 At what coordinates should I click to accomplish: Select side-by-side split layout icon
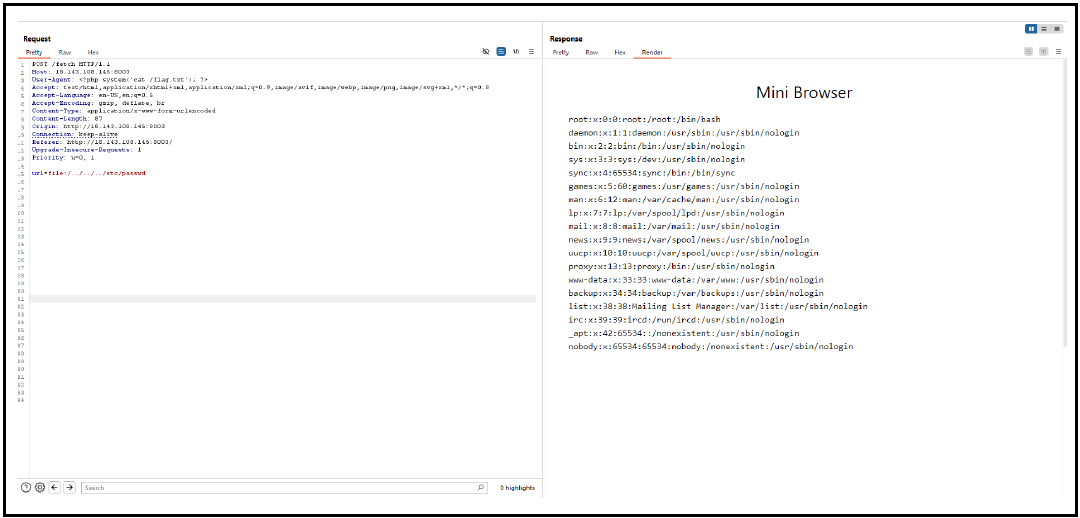1031,29
